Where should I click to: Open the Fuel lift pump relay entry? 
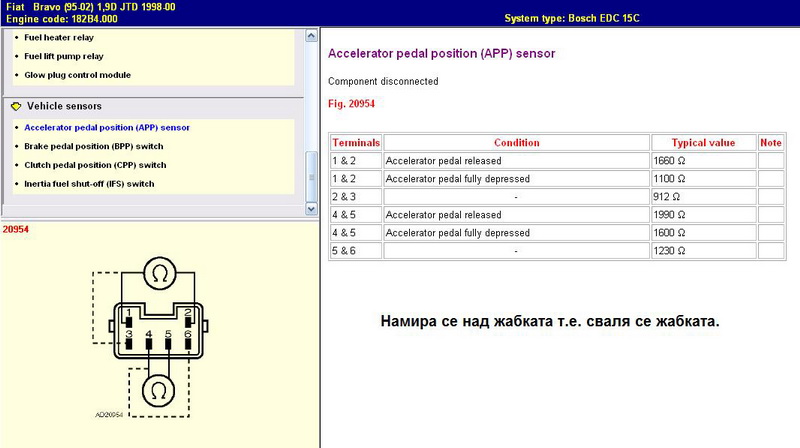pos(63,56)
